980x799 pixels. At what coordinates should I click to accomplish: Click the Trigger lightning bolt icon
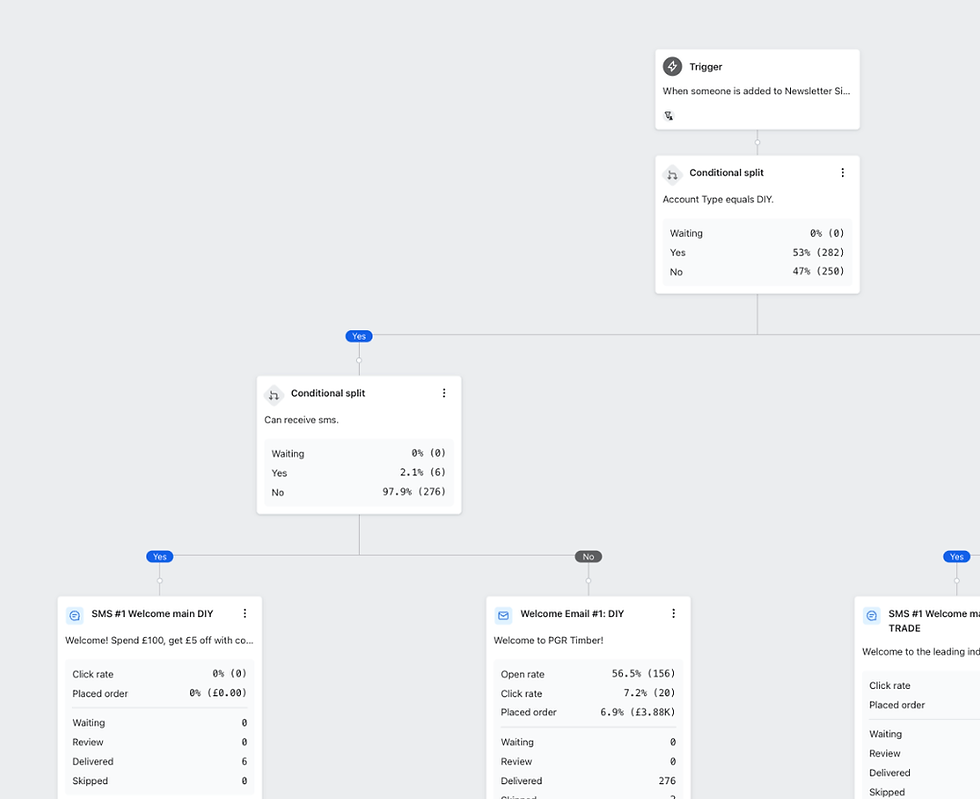[672, 66]
